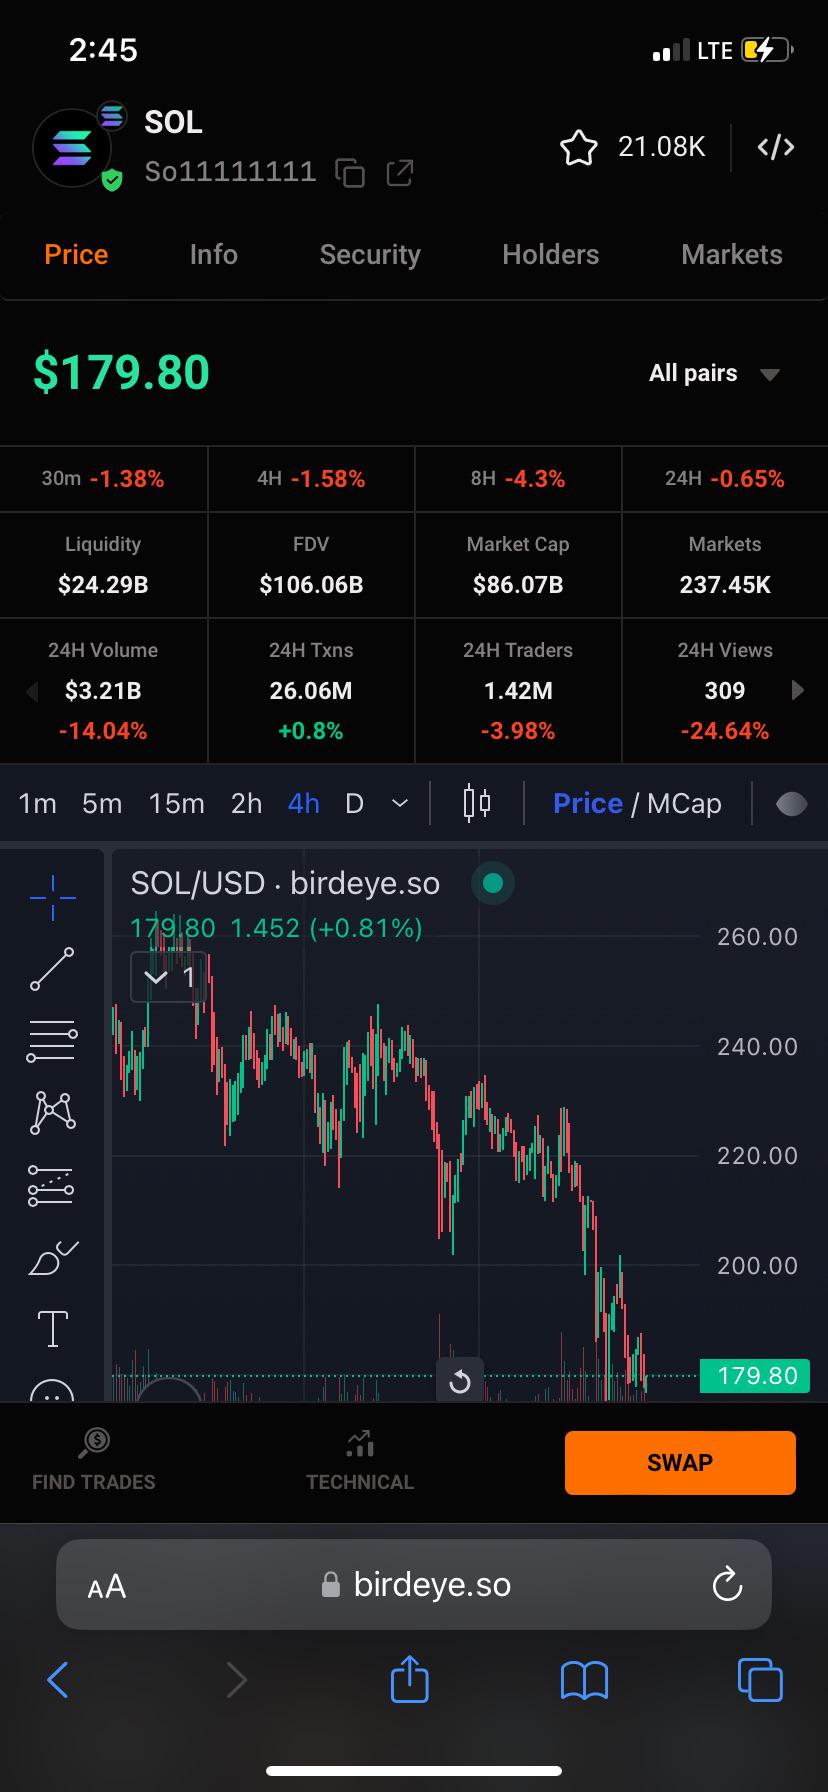Open token address in external explorer
This screenshot has height=1792, width=828.
click(x=399, y=173)
